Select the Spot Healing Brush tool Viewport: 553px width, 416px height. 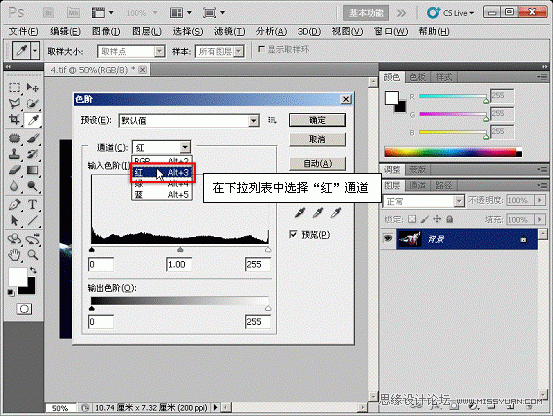pyautogui.click(x=14, y=138)
